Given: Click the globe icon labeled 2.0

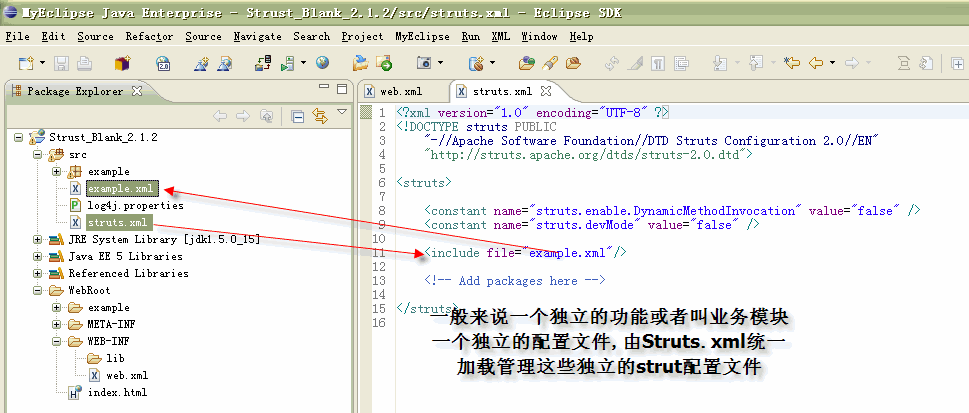Looking at the screenshot, I should pos(163,63).
